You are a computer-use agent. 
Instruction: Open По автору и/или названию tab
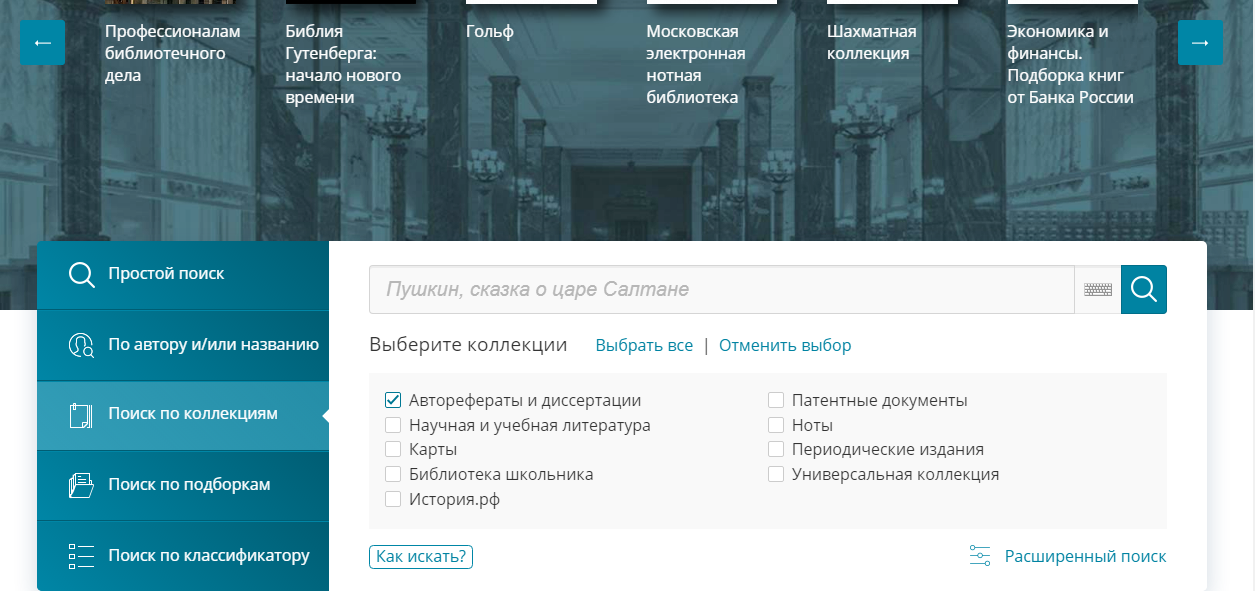183,345
